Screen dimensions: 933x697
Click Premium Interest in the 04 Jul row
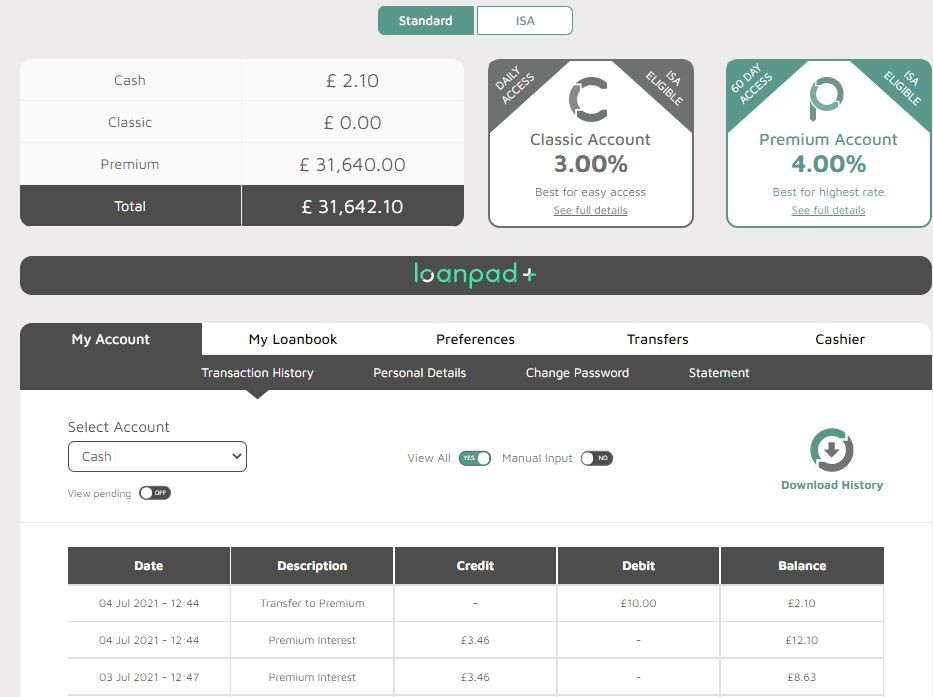(312, 640)
